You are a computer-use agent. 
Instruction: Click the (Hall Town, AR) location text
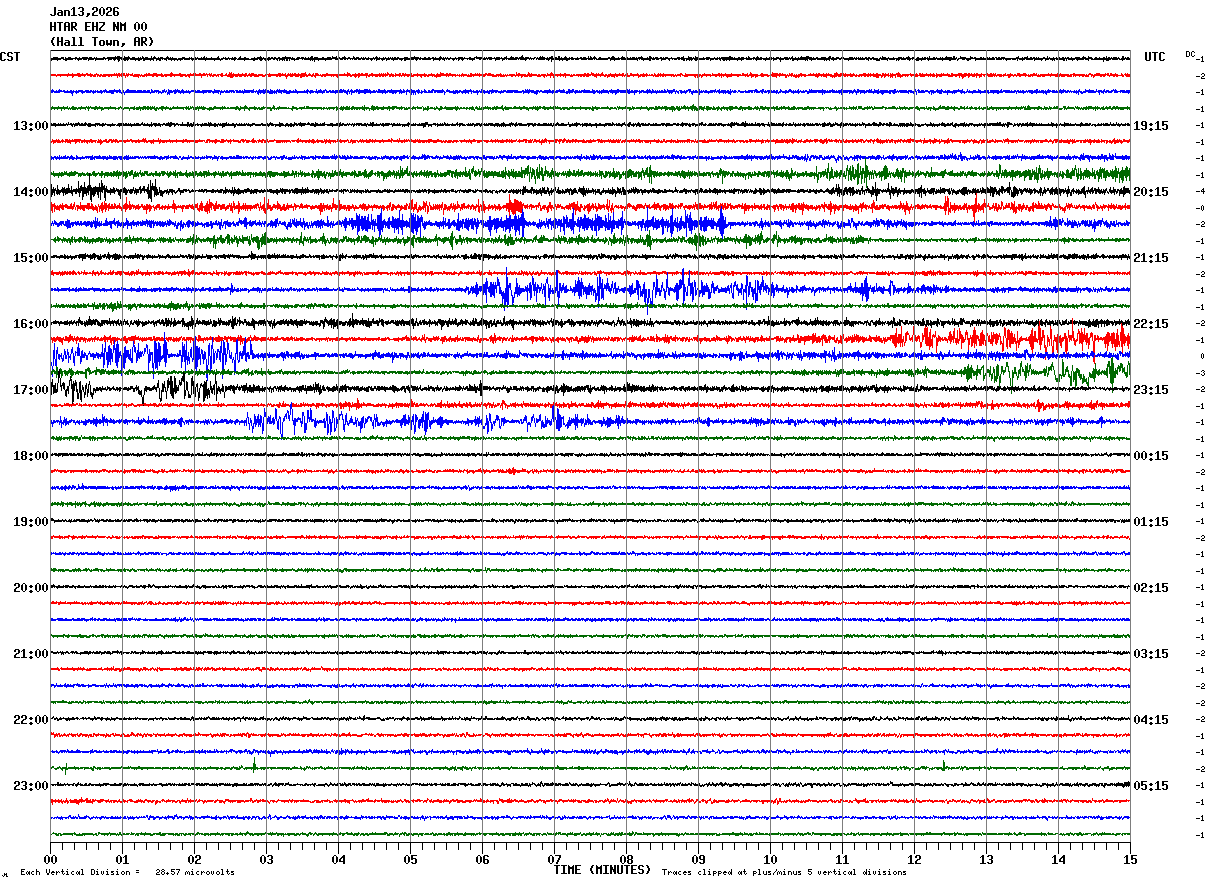(102, 42)
